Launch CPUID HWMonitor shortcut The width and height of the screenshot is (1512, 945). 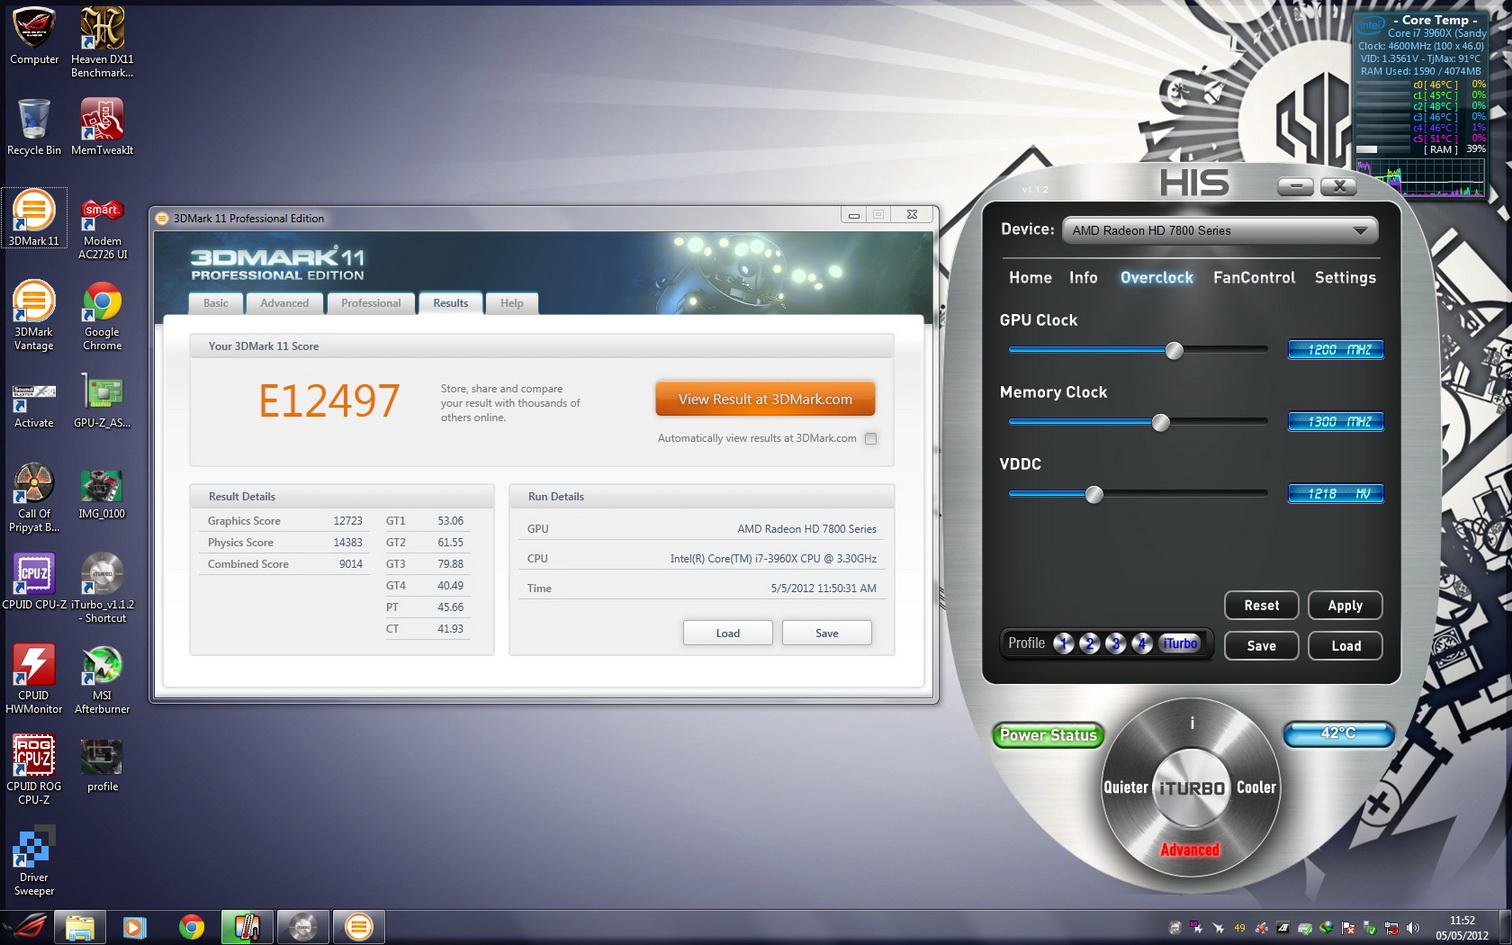34,680
